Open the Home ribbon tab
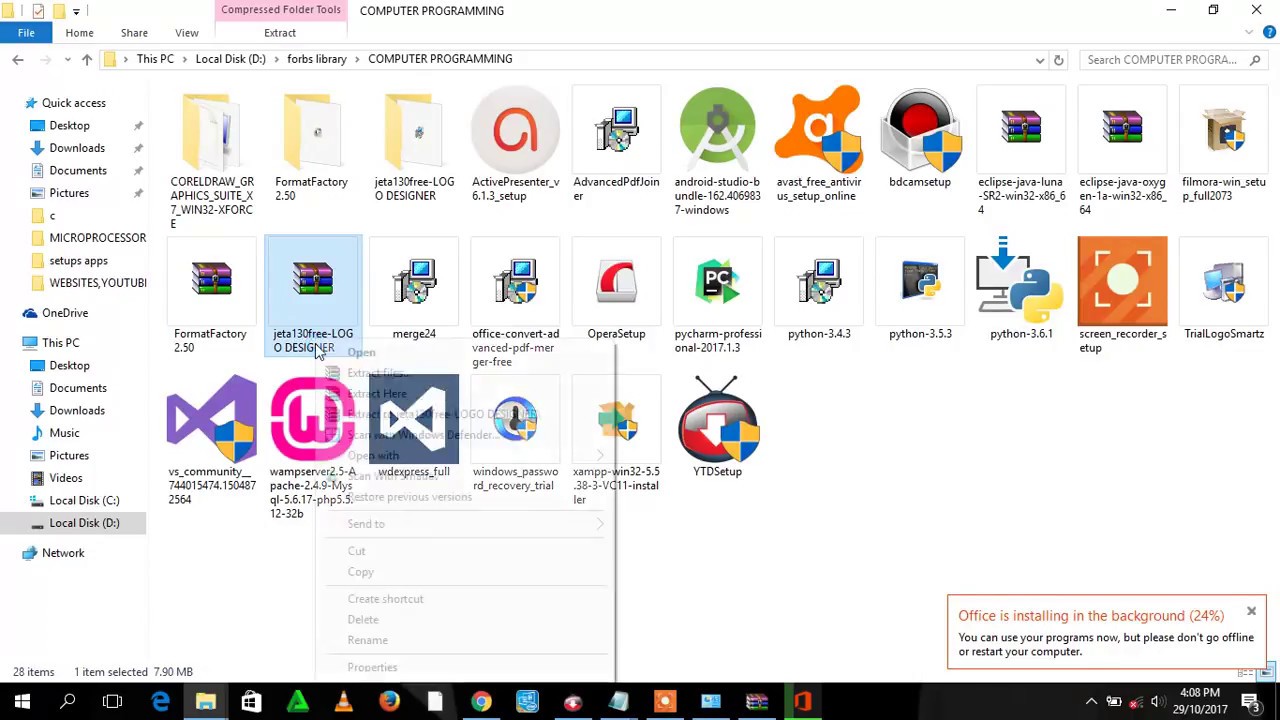Screen dimensions: 1280x720 [79, 33]
